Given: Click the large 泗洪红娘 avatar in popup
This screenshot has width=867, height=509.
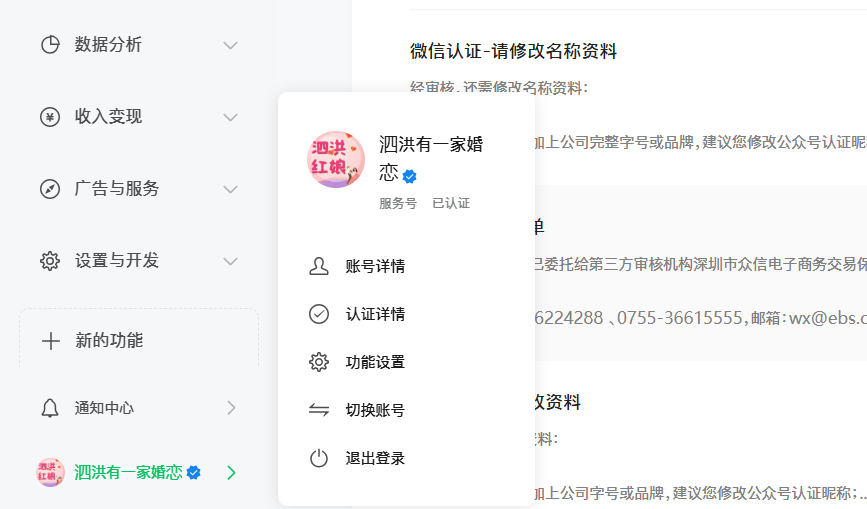Looking at the screenshot, I should pos(336,160).
